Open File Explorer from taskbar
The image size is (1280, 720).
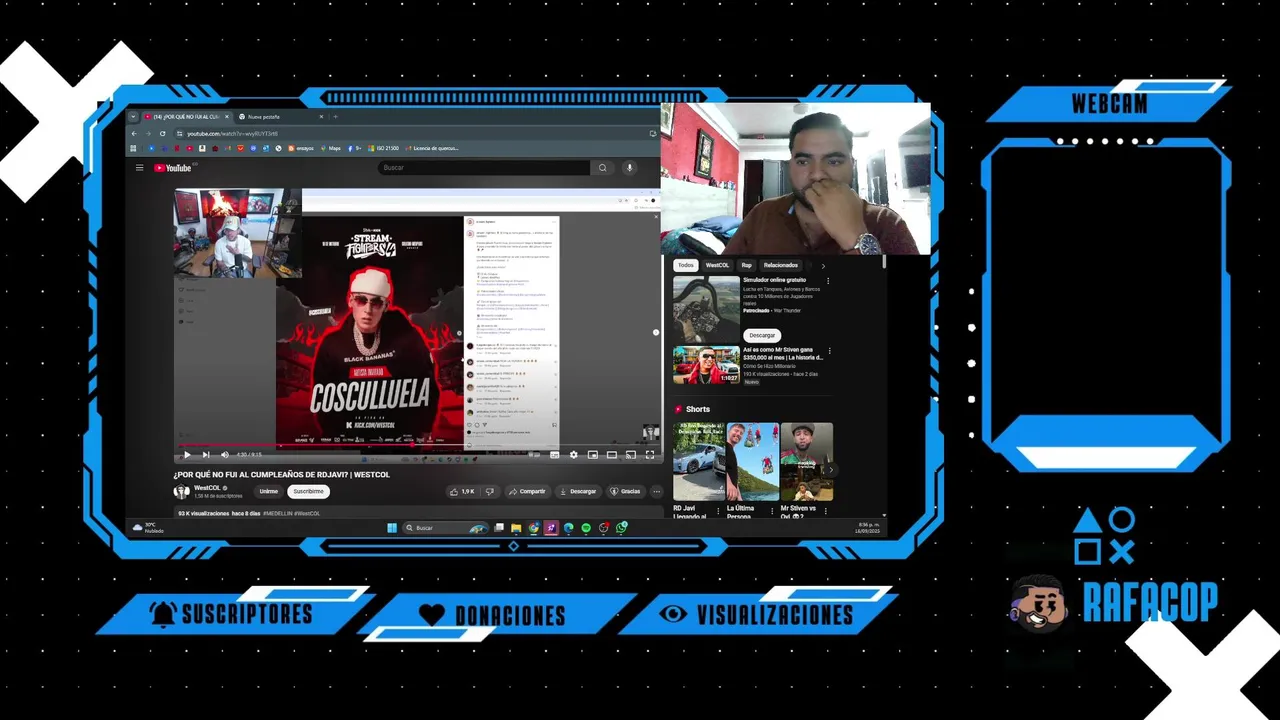(516, 528)
